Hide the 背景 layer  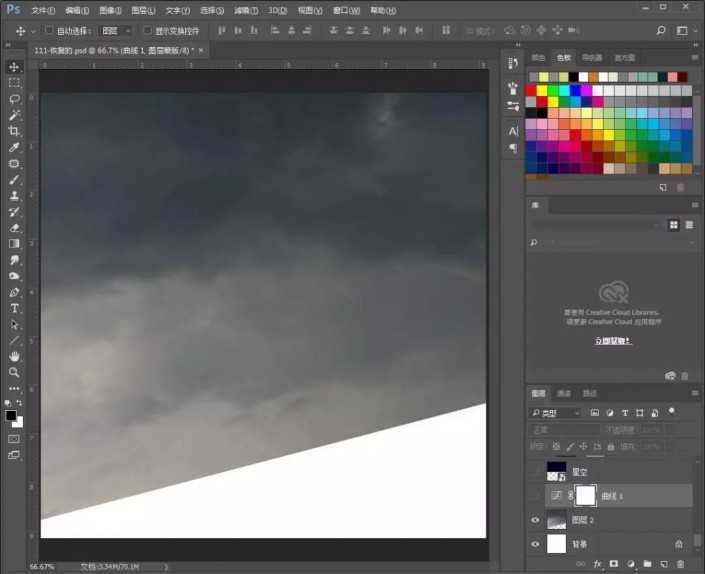pos(535,544)
